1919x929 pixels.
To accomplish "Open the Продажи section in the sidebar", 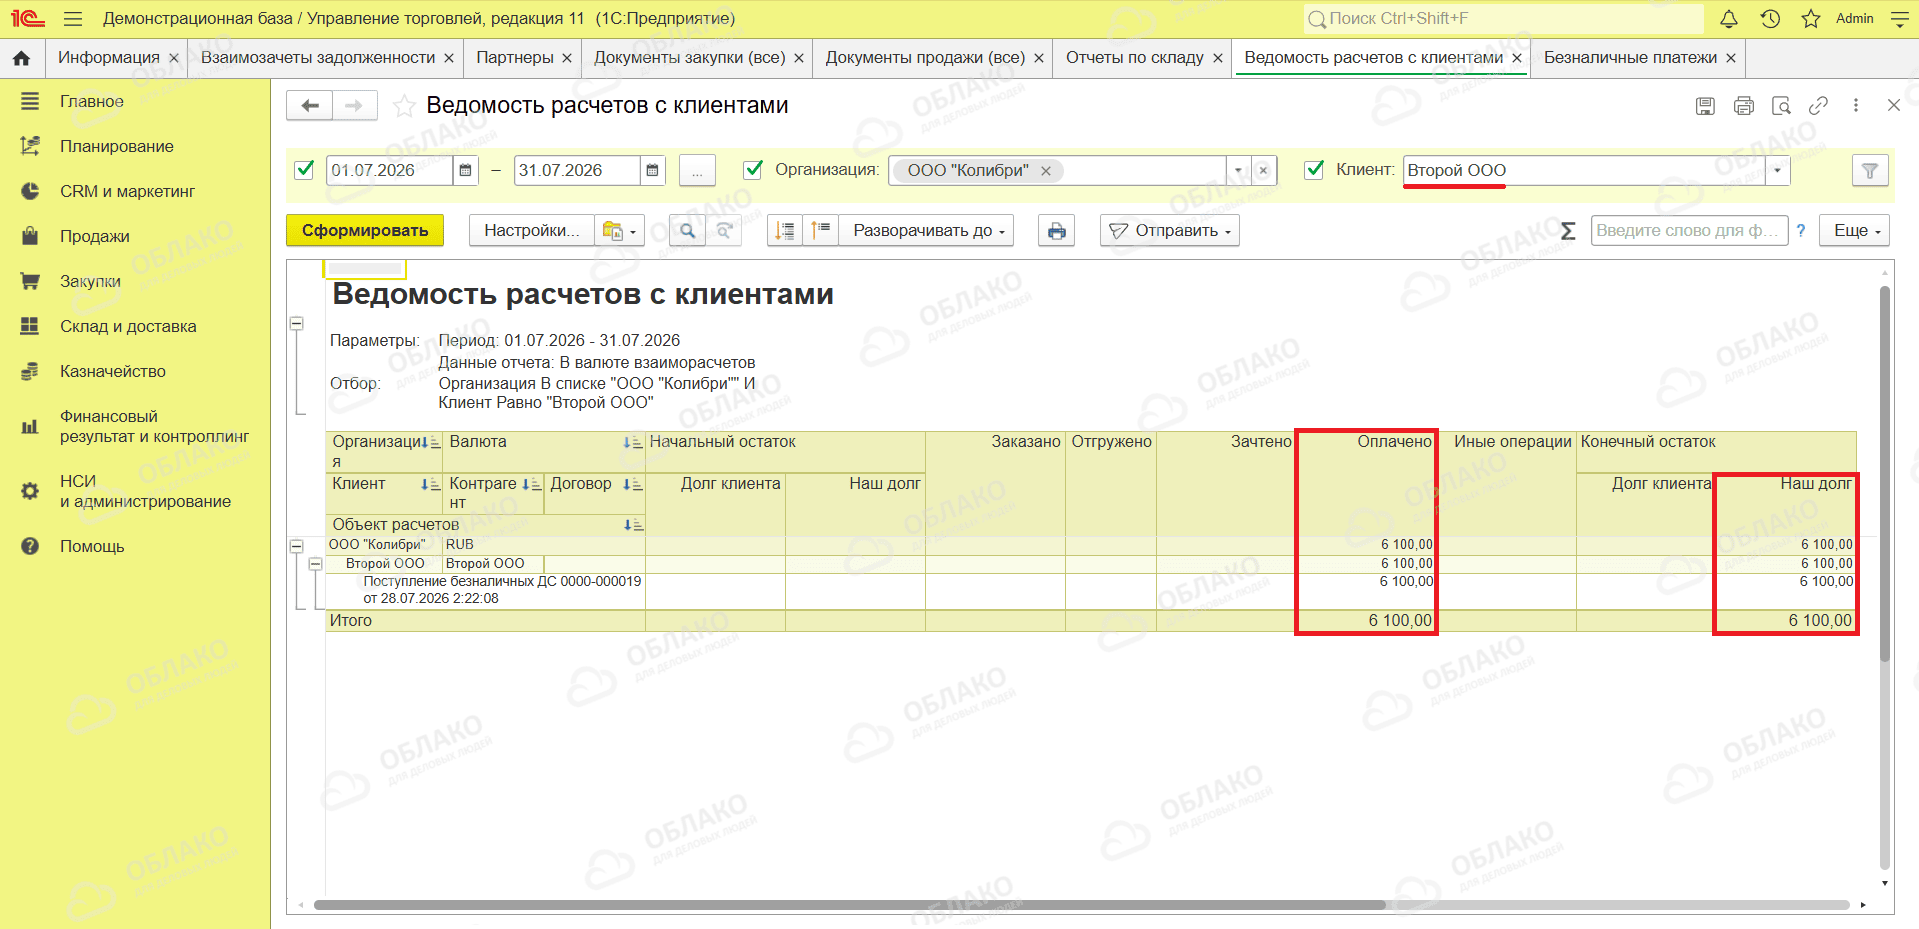I will (95, 236).
